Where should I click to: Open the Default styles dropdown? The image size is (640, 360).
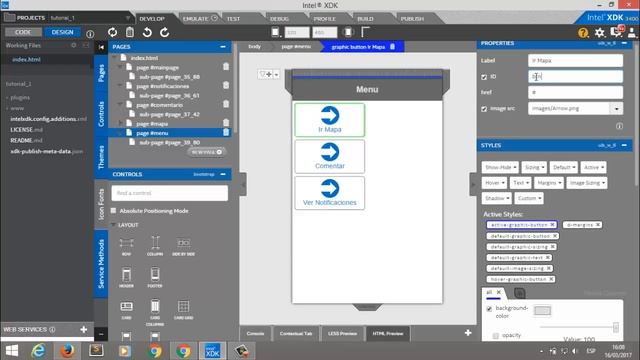564,167
